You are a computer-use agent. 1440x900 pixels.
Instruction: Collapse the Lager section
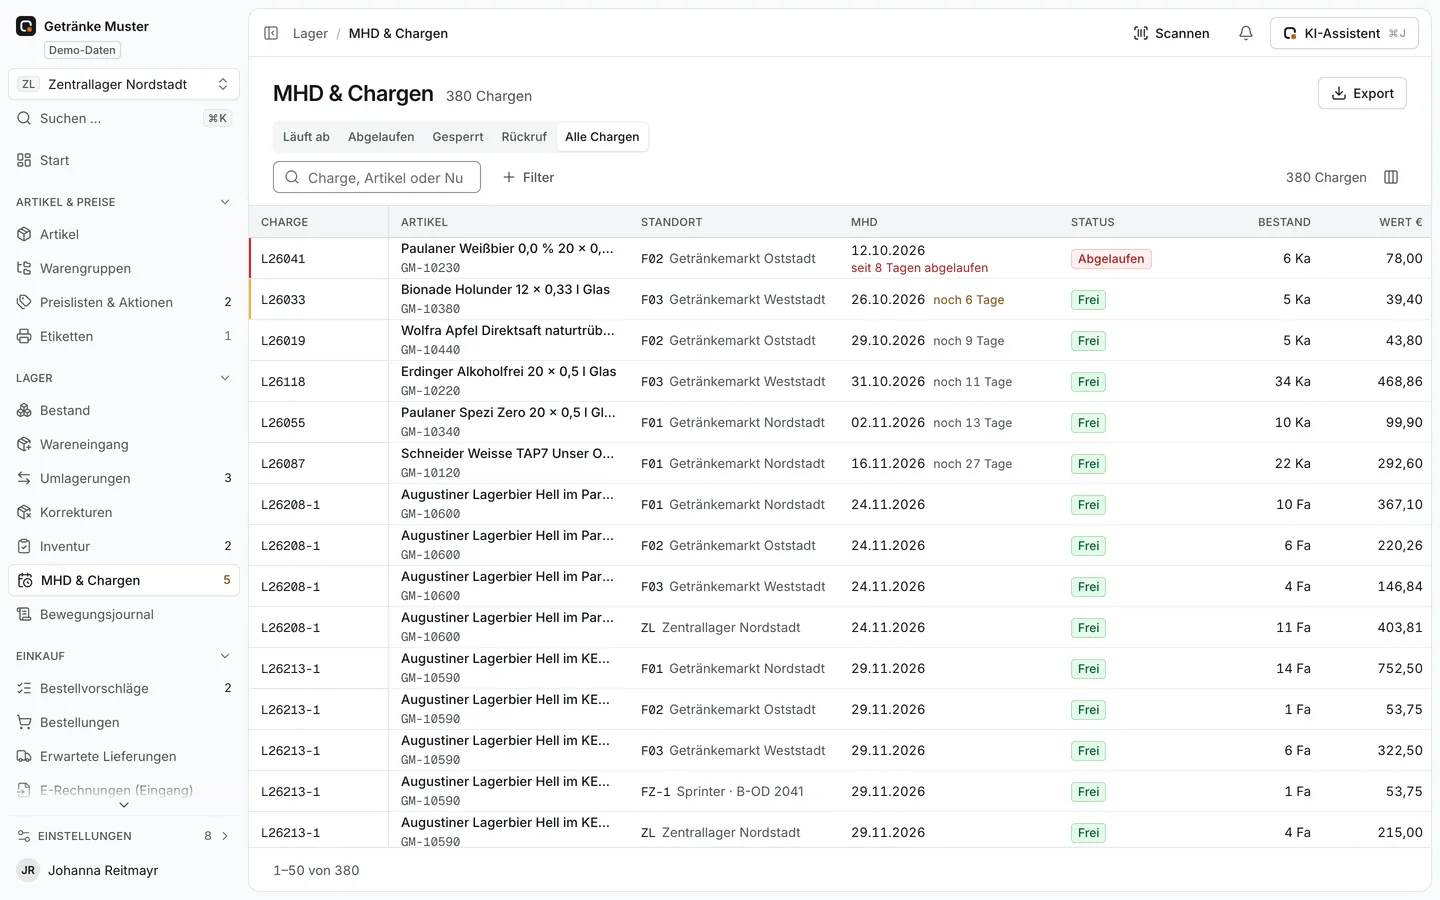[124, 378]
